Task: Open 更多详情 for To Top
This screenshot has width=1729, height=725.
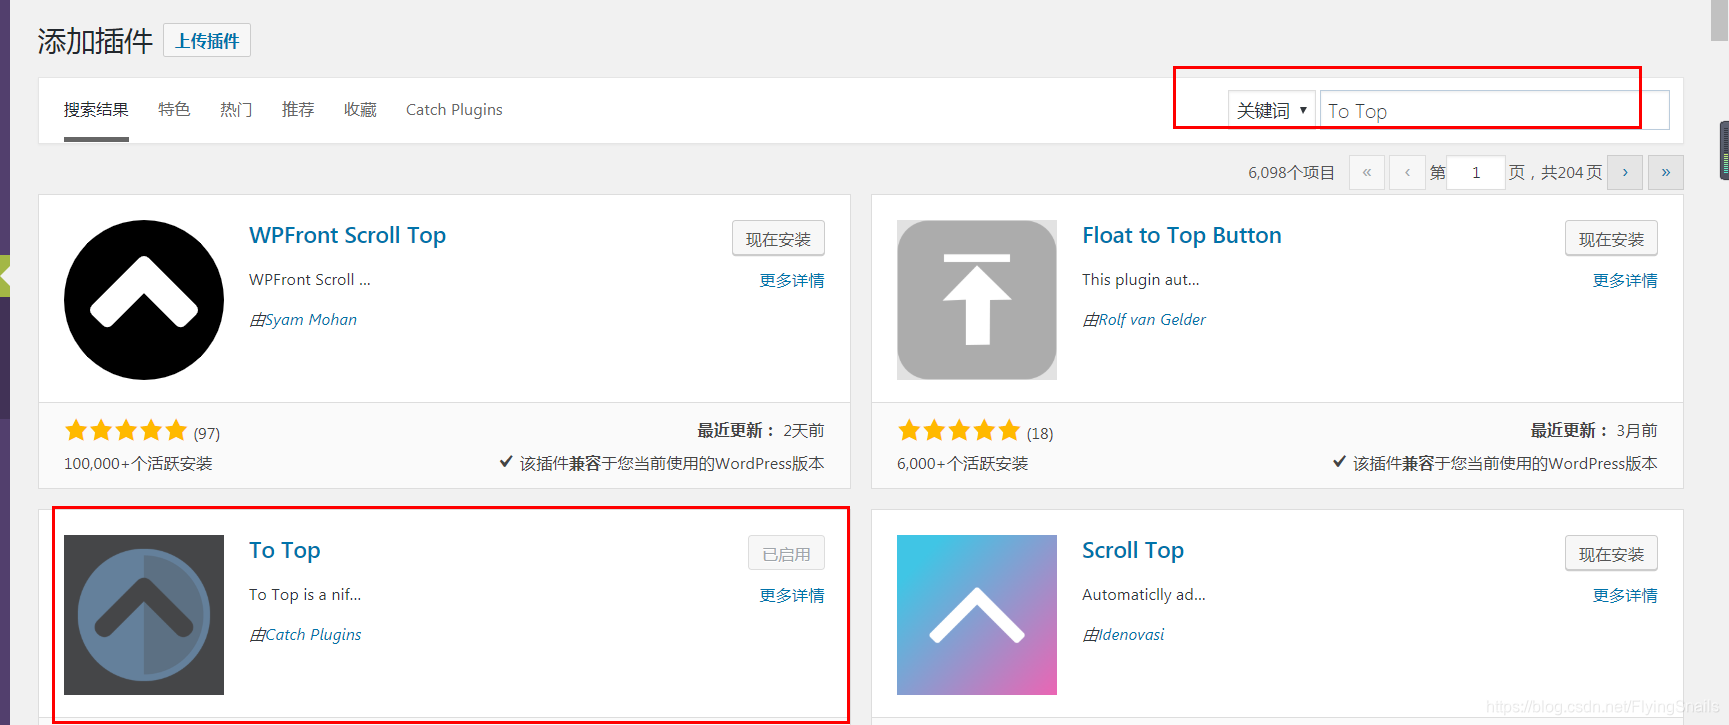Action: [x=792, y=596]
